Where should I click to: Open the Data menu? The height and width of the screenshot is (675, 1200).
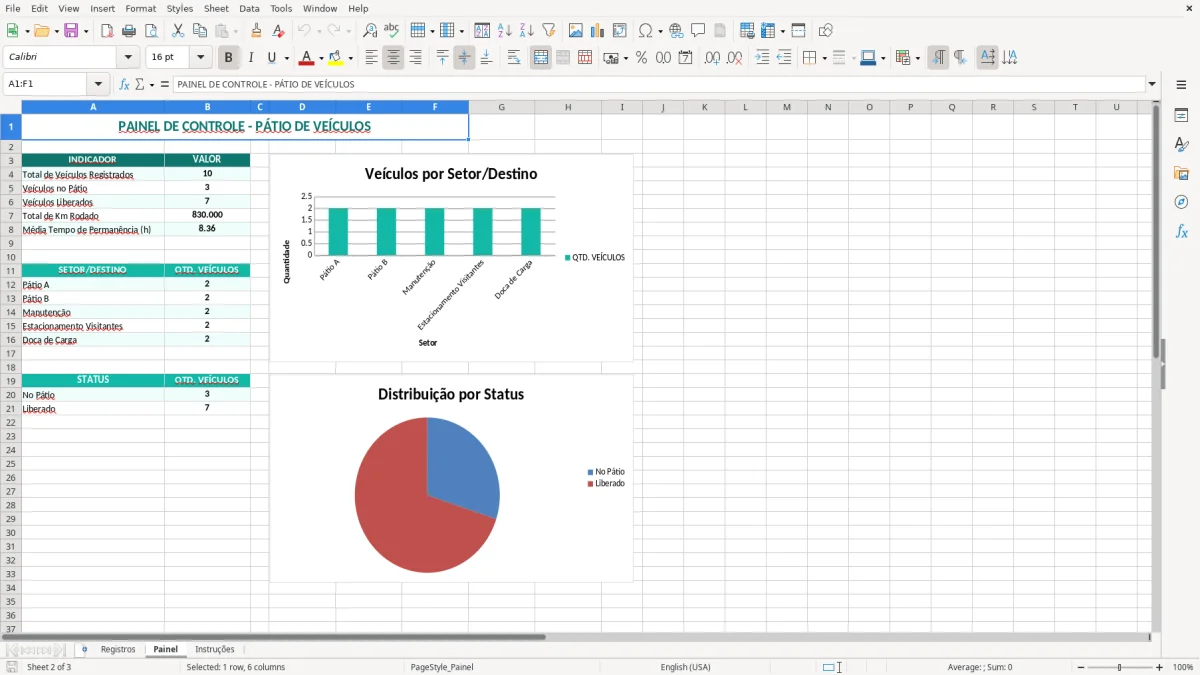249,9
